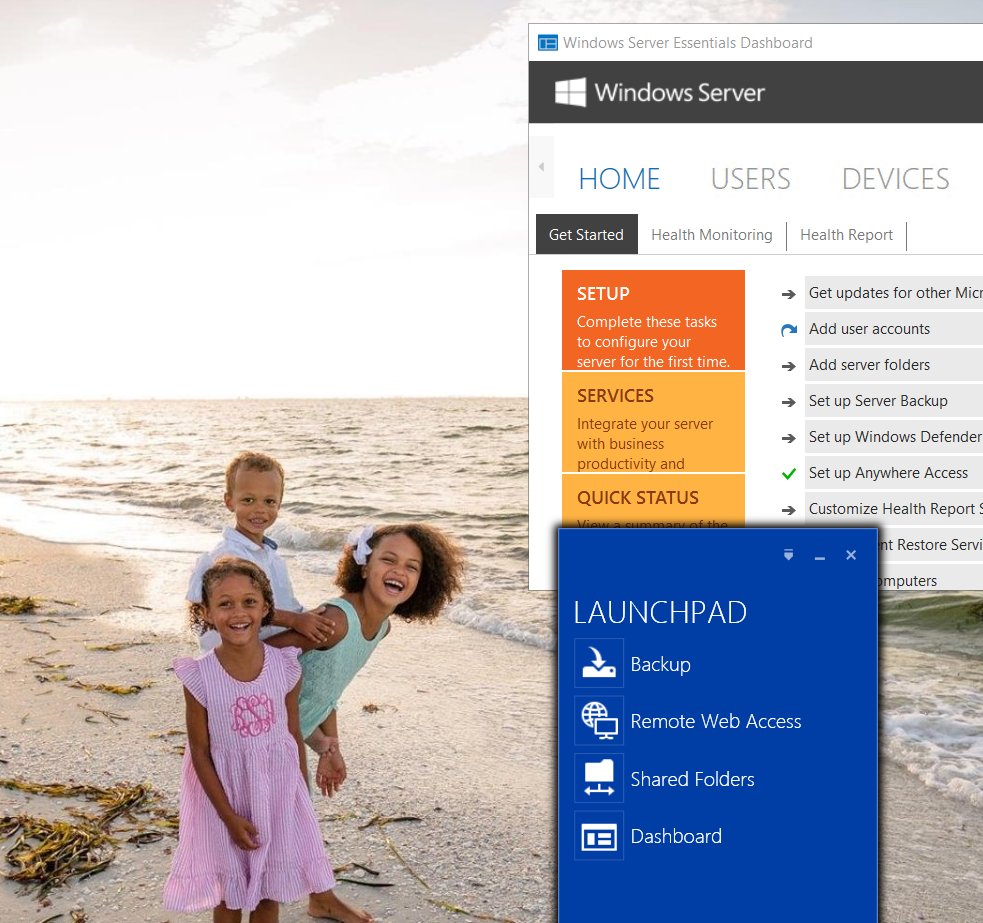This screenshot has width=983, height=923.
Task: Click the Remote Web Access label
Action: point(715,721)
